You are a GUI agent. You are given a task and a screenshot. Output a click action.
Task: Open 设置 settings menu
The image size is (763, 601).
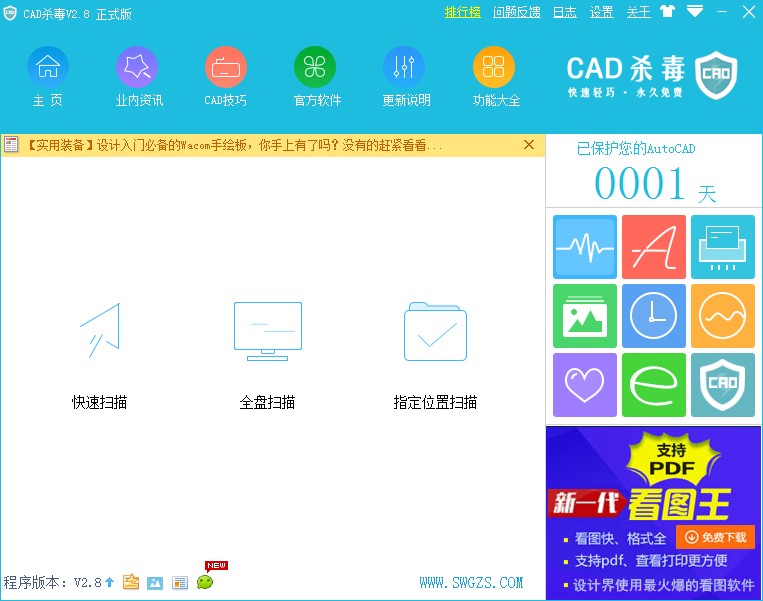[x=601, y=12]
